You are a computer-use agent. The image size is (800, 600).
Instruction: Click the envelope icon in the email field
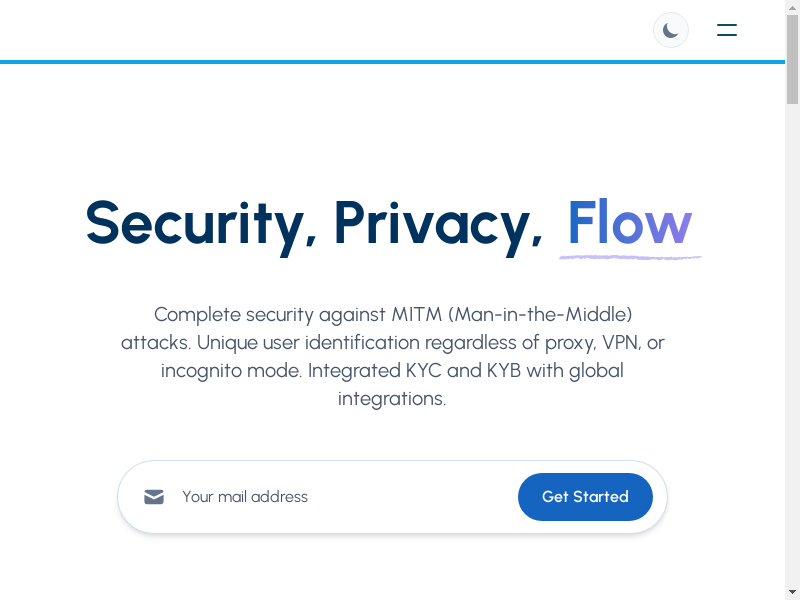[154, 497]
